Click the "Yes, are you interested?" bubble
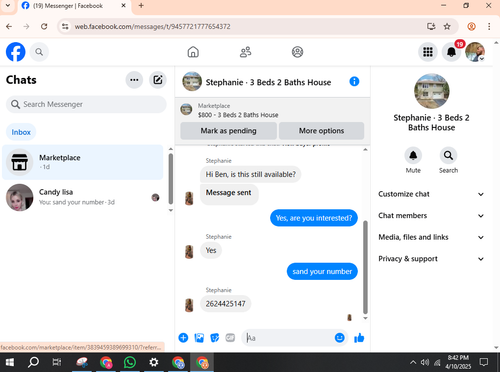The width and height of the screenshot is (500, 372). (314, 218)
